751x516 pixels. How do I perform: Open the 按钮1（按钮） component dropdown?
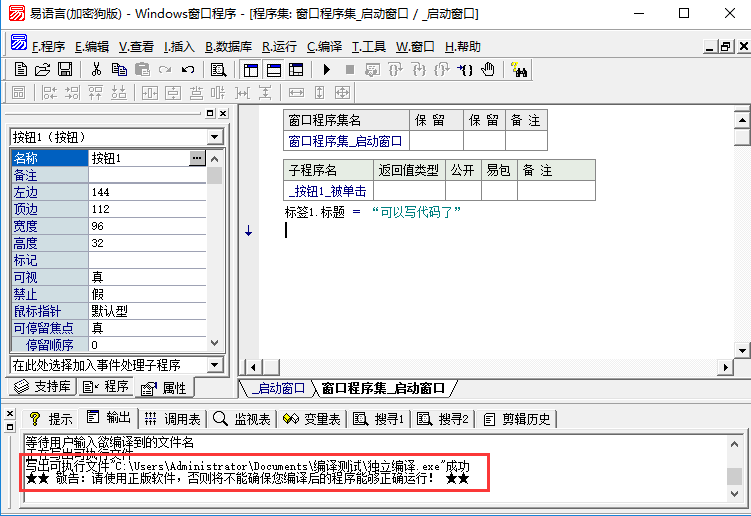[215, 137]
